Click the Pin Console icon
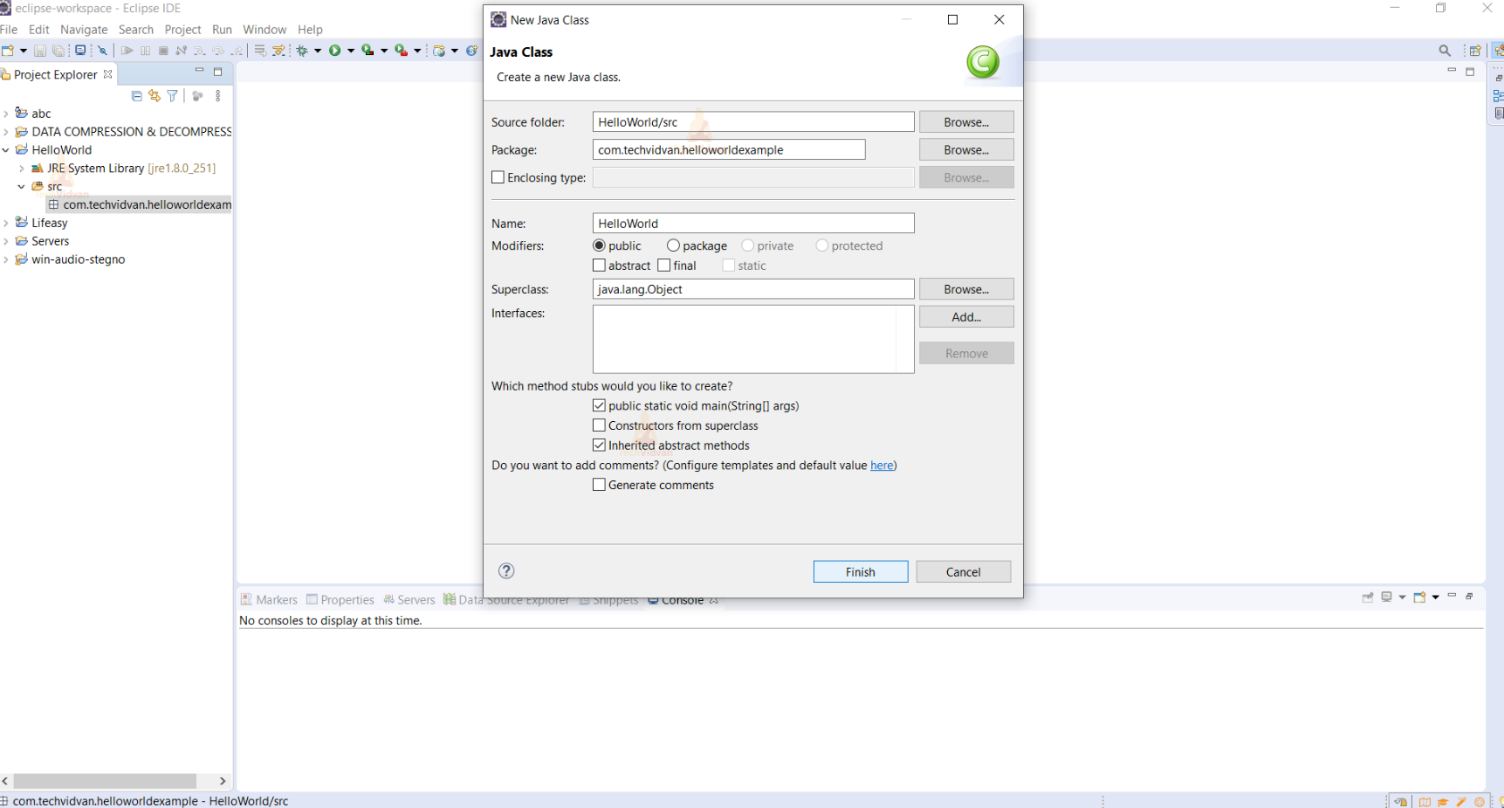1504x808 pixels. (1368, 597)
